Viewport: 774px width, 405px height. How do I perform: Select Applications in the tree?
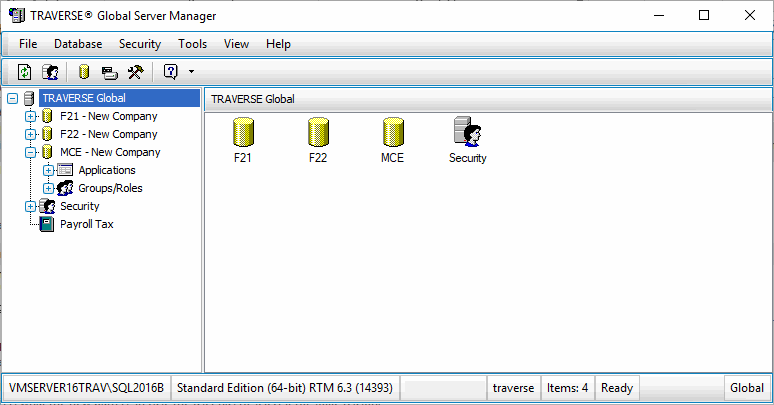coord(107,170)
